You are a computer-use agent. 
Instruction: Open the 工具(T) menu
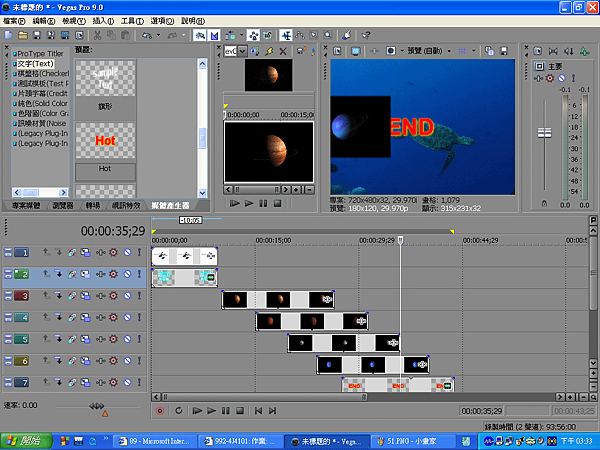(x=132, y=21)
